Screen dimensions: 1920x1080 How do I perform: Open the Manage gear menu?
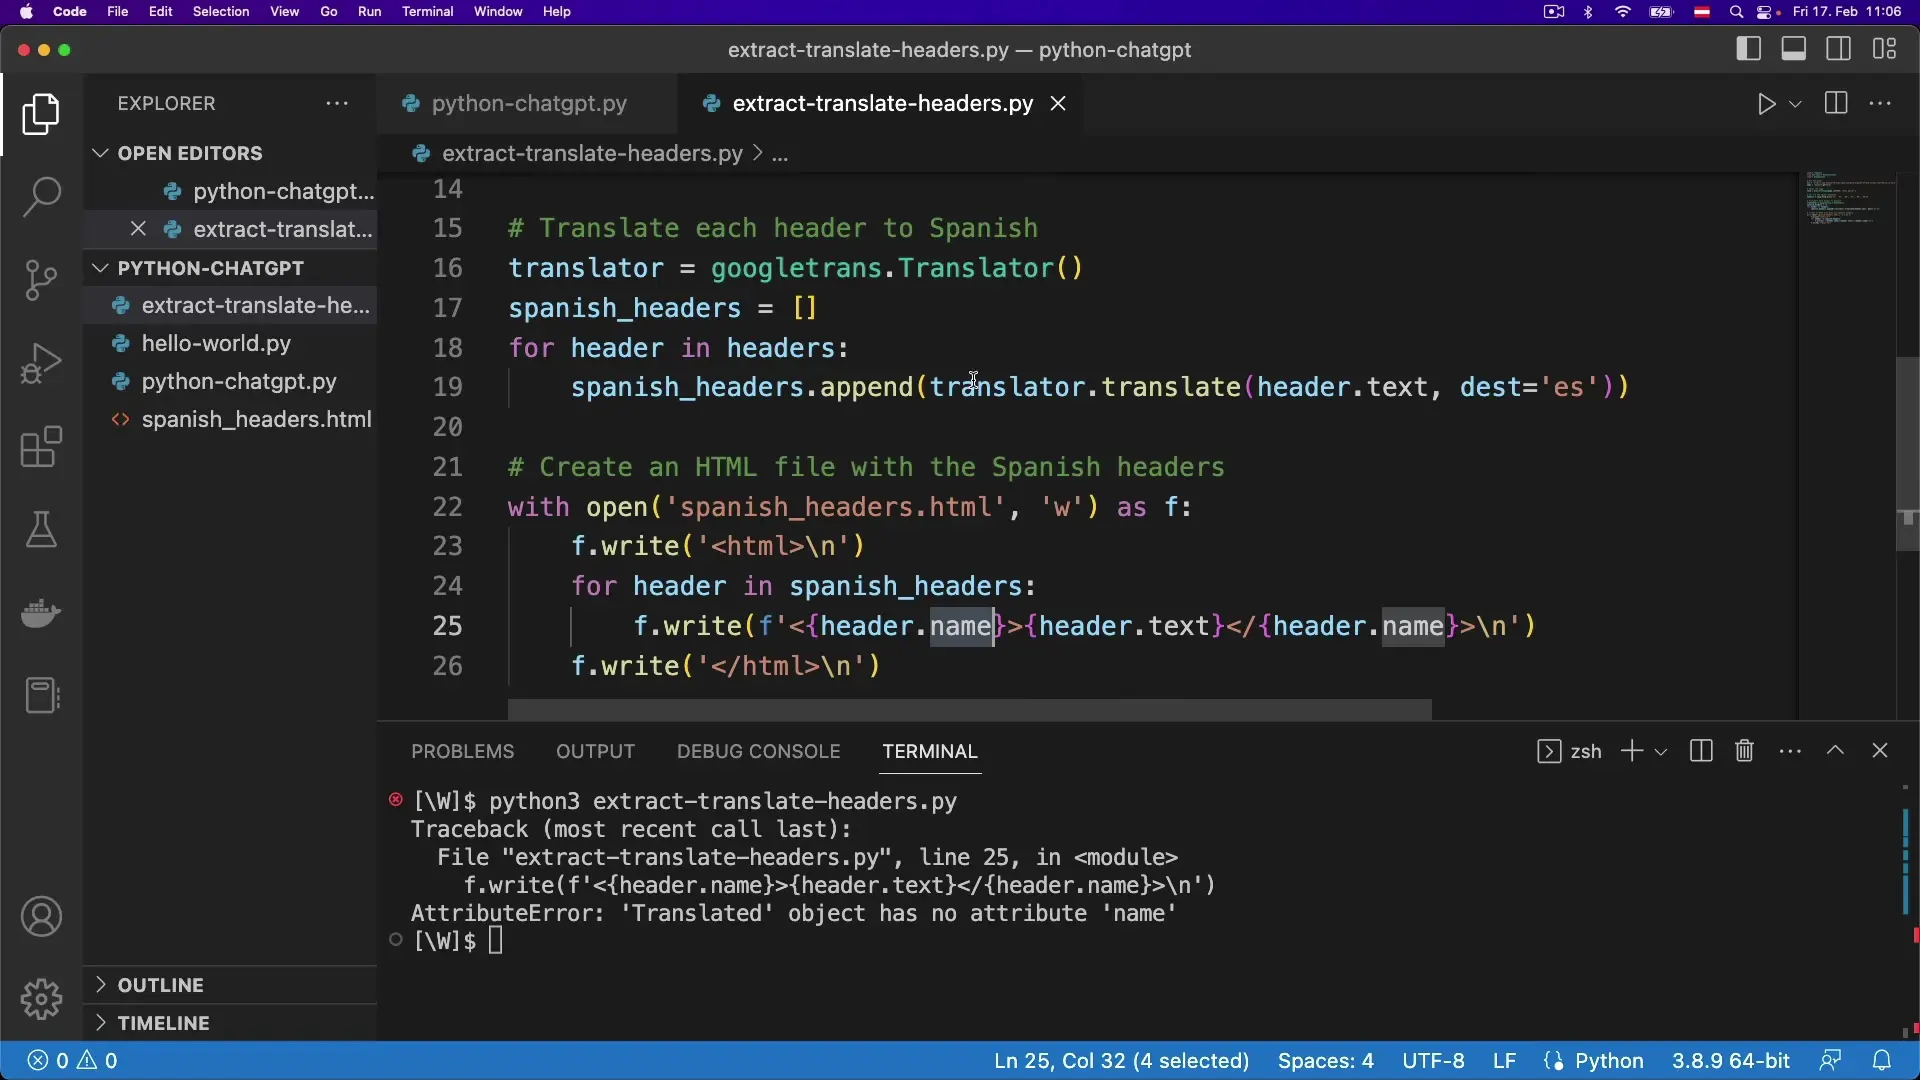pyautogui.click(x=41, y=999)
